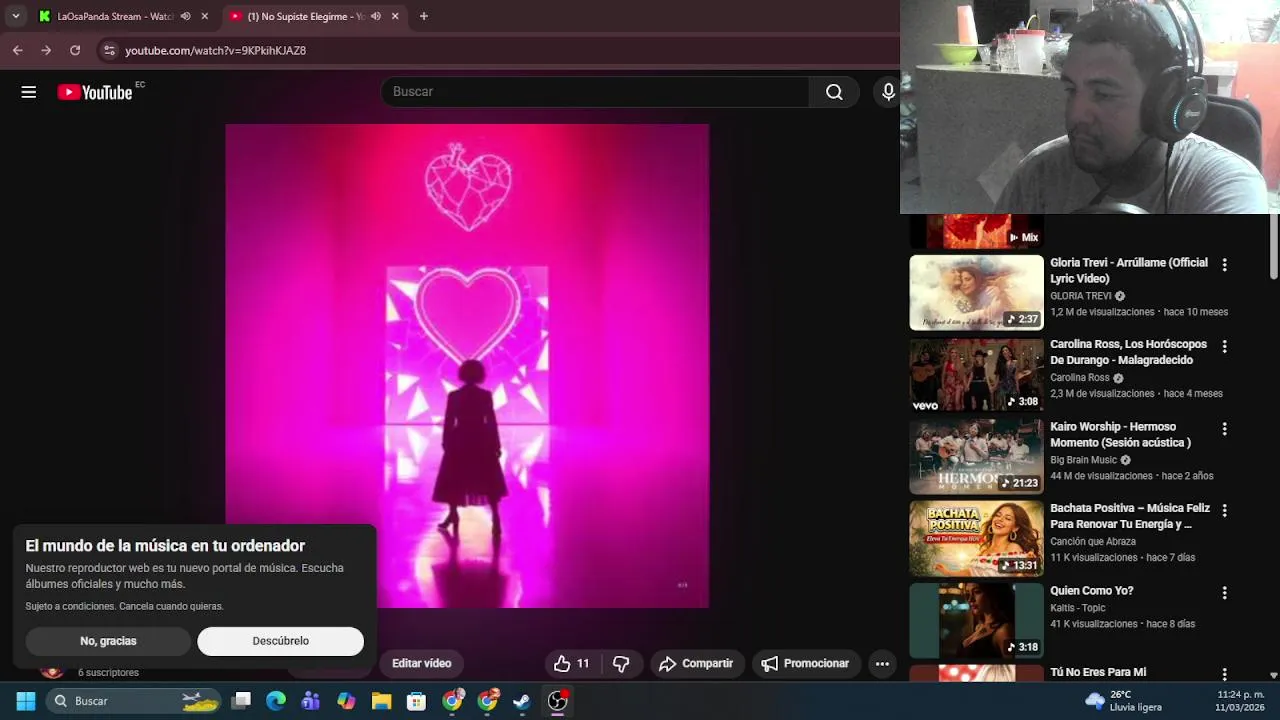This screenshot has height=720, width=1280.
Task: Open Gloria Trevi Arrúllame thumbnail
Action: 976,292
